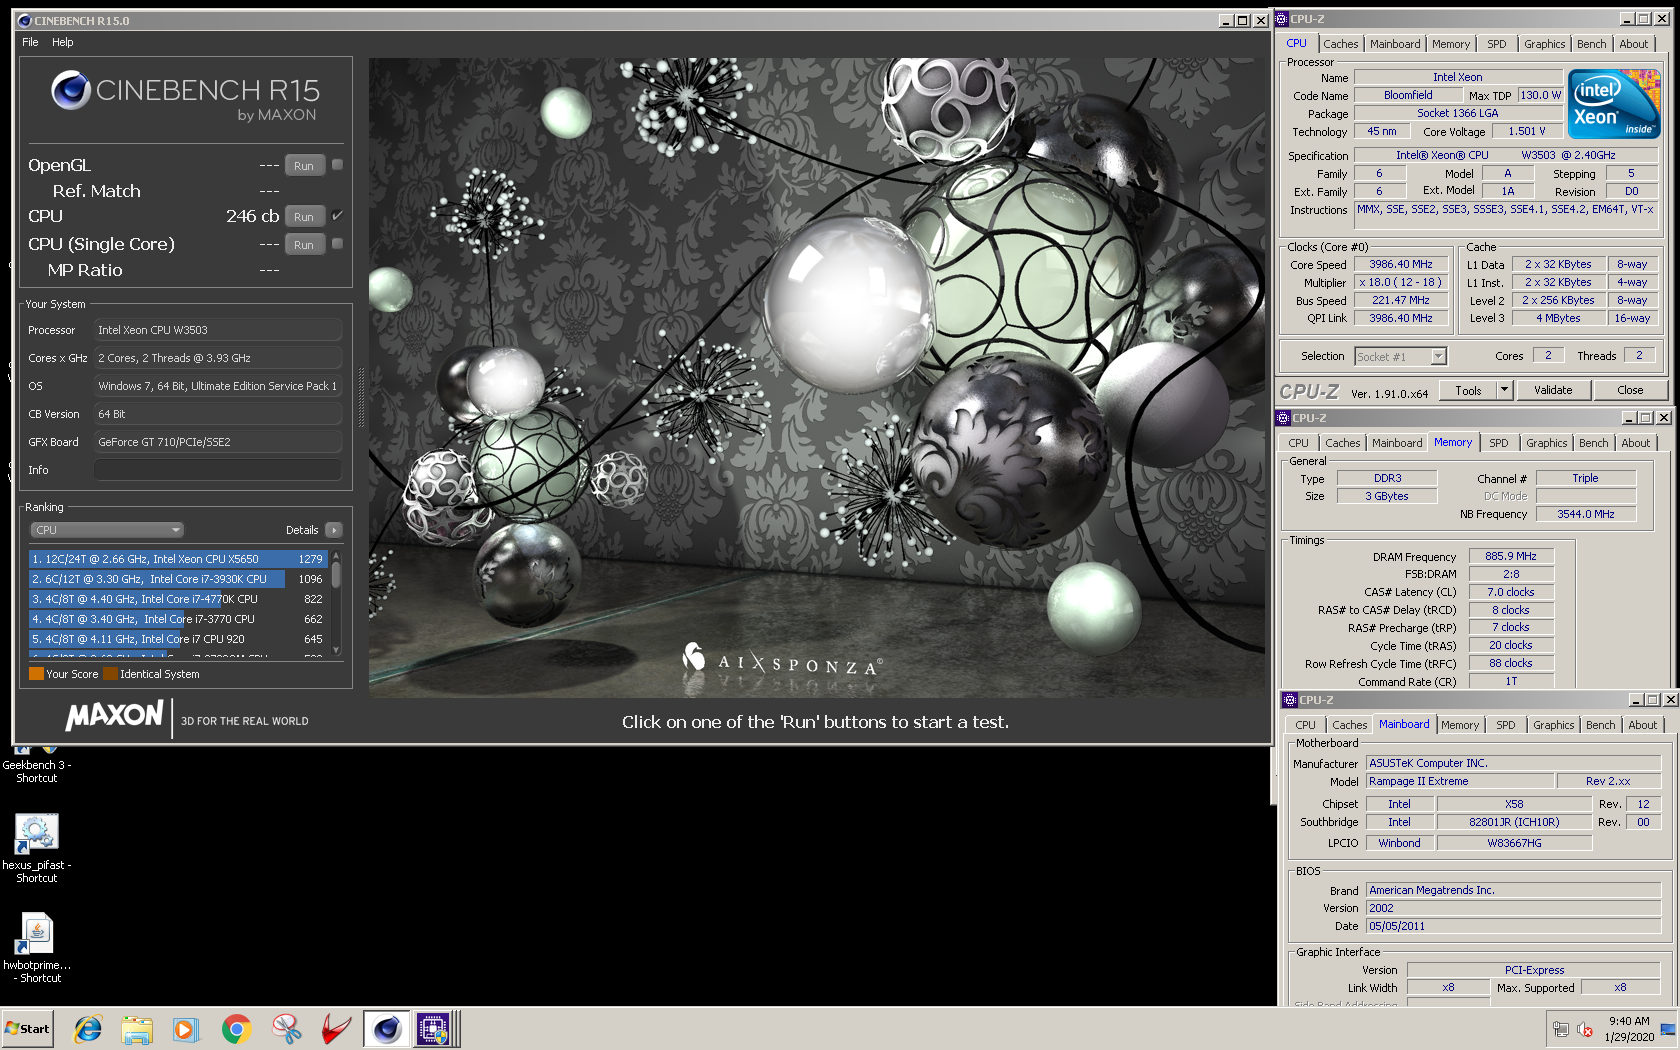The height and width of the screenshot is (1050, 1680).
Task: Click the 885.9 MHz DRAM Frequency value
Action: point(1510,556)
